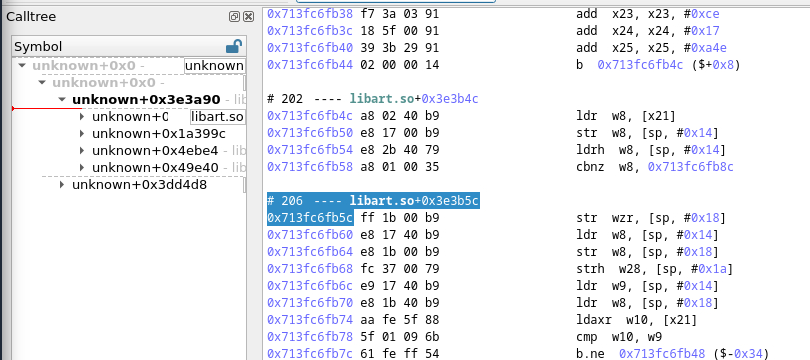Follow b.ne target 0x713fc6fb48
The height and width of the screenshot is (360, 810).
click(x=662, y=354)
